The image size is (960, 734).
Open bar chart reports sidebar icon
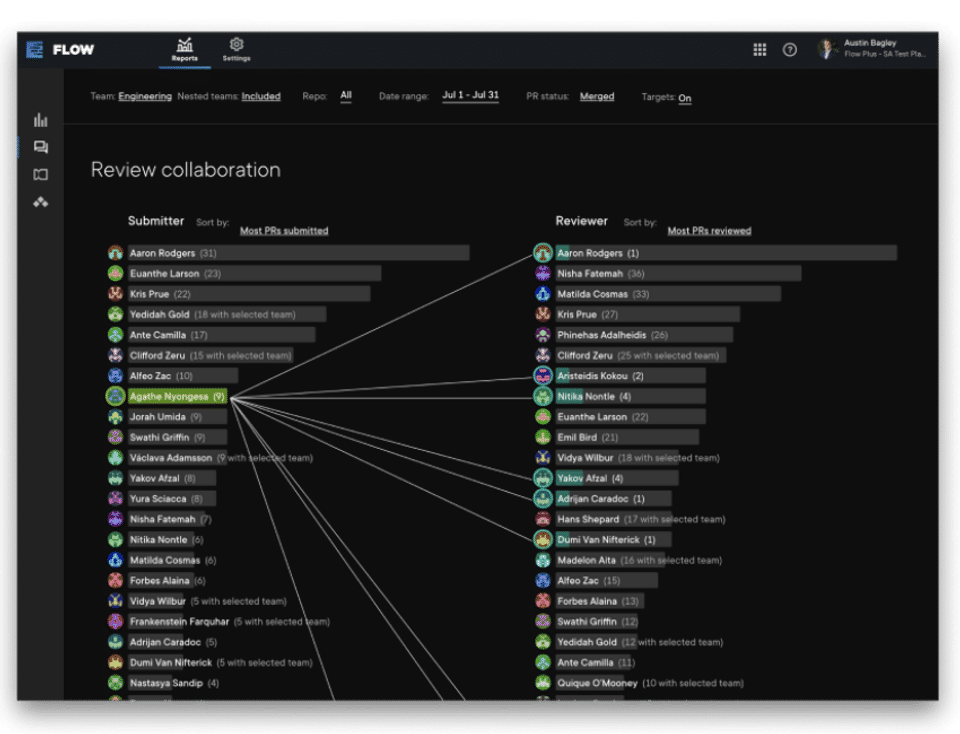40,120
